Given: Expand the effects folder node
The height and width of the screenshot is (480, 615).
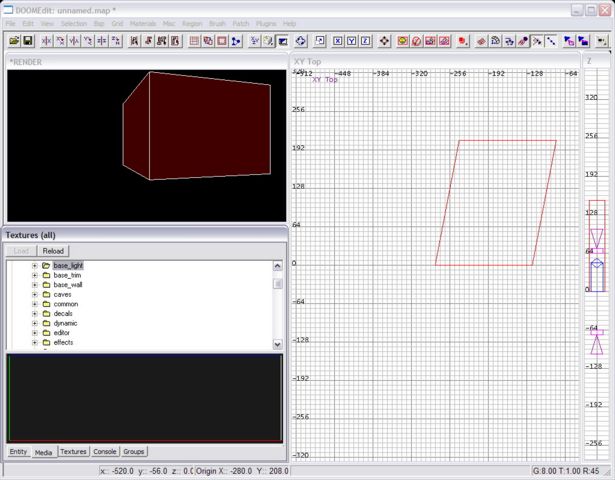Looking at the screenshot, I should point(35,342).
